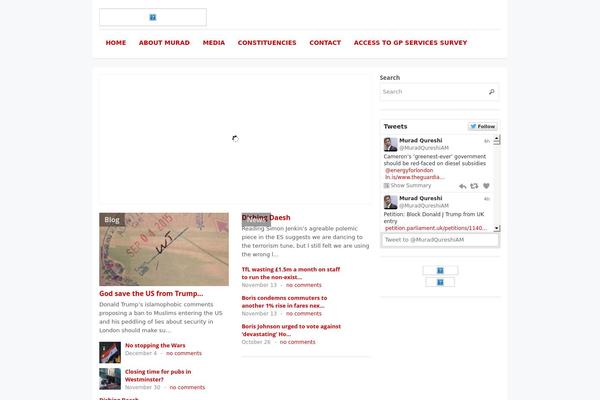Click tweets widget scrollbar up arrow
The height and width of the screenshot is (400, 600).
(497, 139)
